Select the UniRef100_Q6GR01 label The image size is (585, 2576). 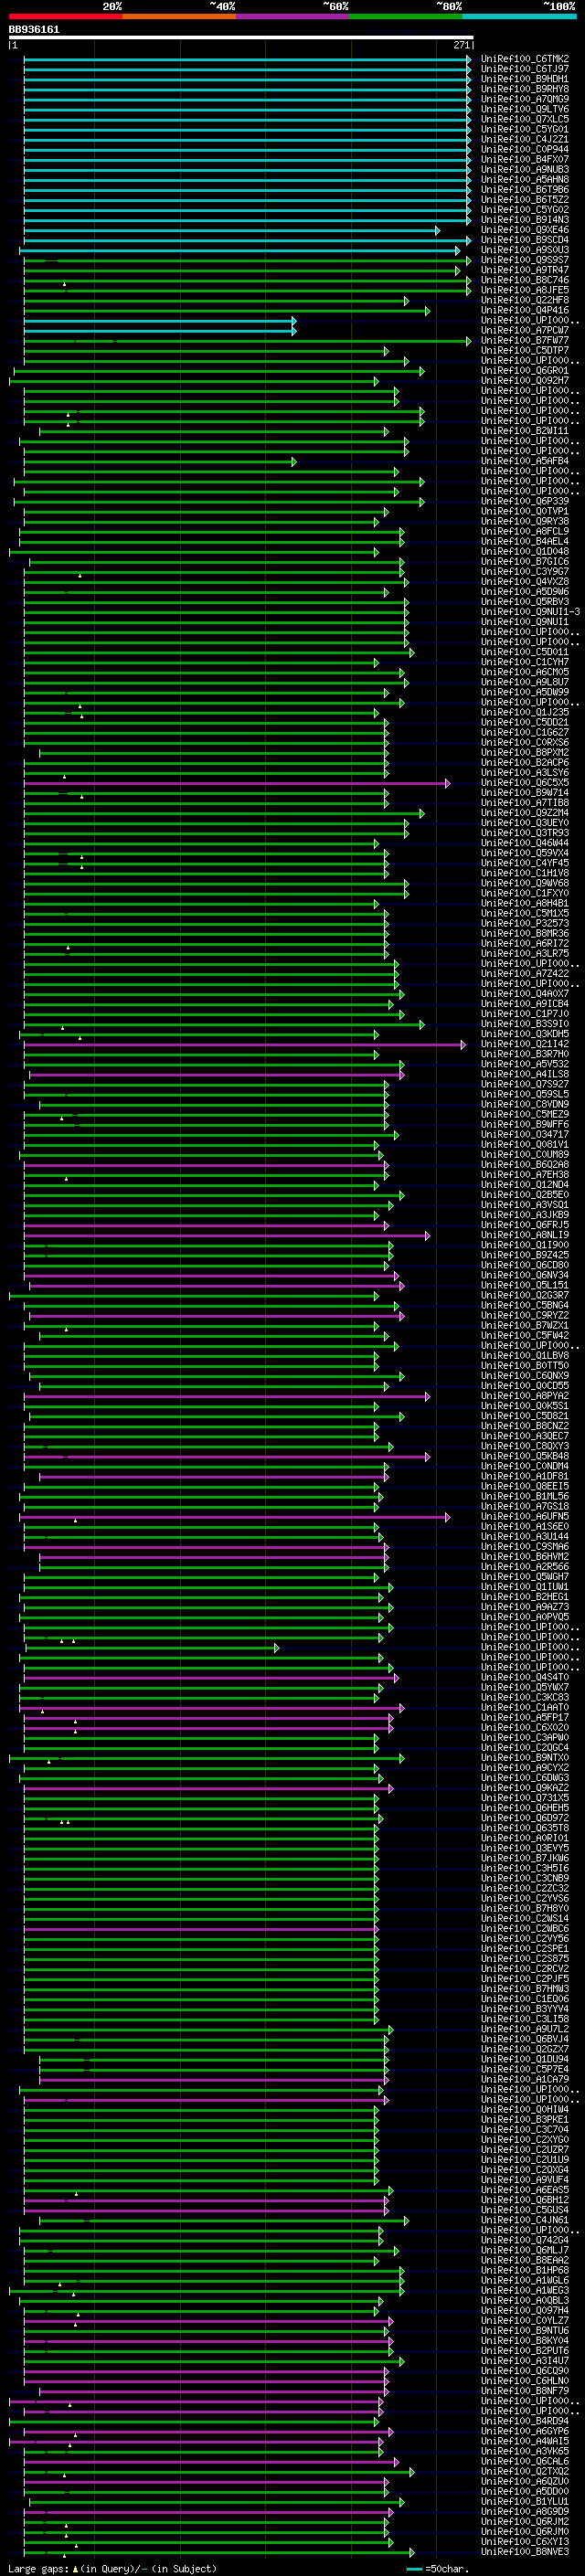coord(524,371)
